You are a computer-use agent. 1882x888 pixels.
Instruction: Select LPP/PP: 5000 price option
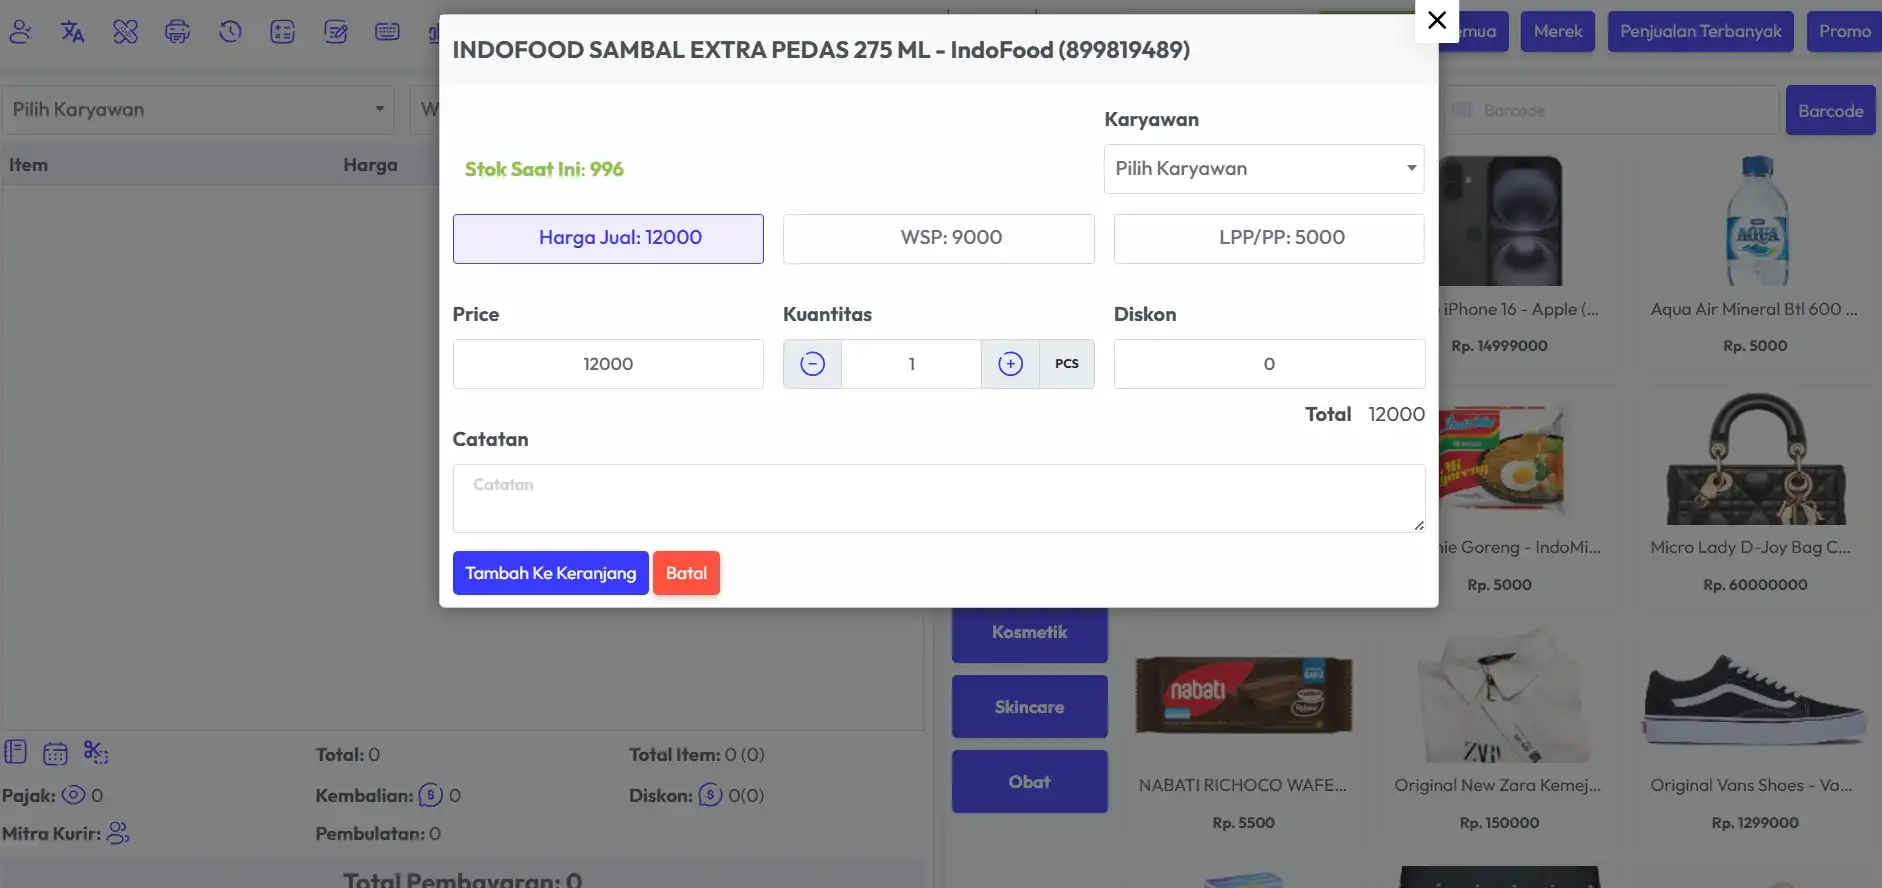click(x=1269, y=238)
